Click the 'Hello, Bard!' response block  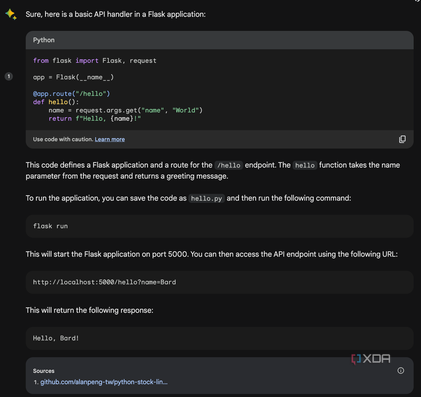[220, 338]
